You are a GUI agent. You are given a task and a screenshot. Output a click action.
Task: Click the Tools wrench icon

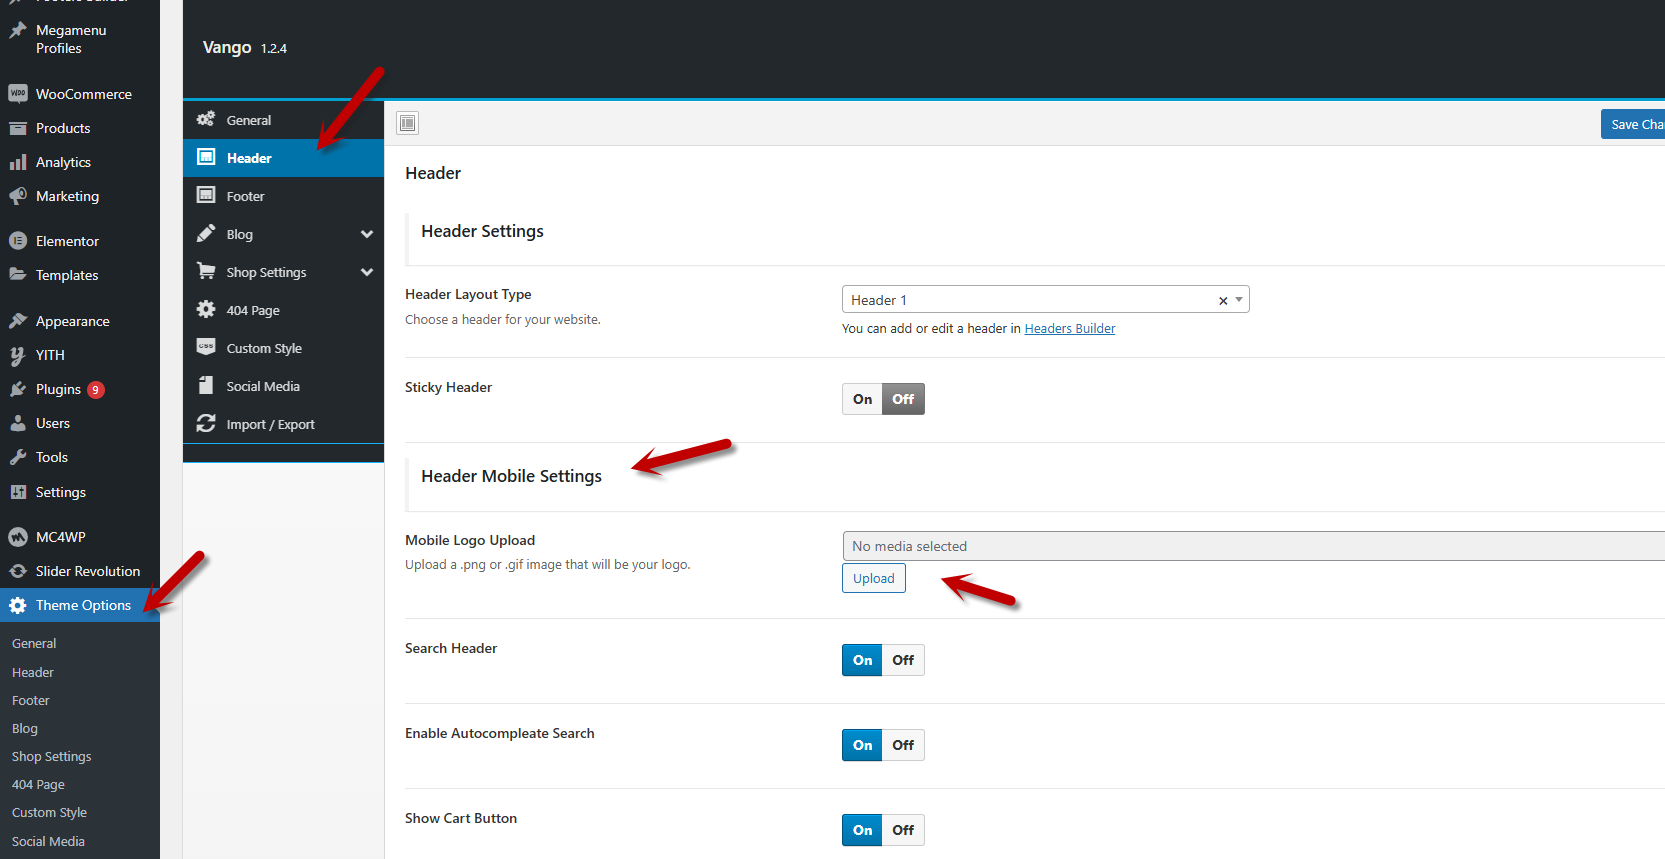pyautogui.click(x=18, y=457)
